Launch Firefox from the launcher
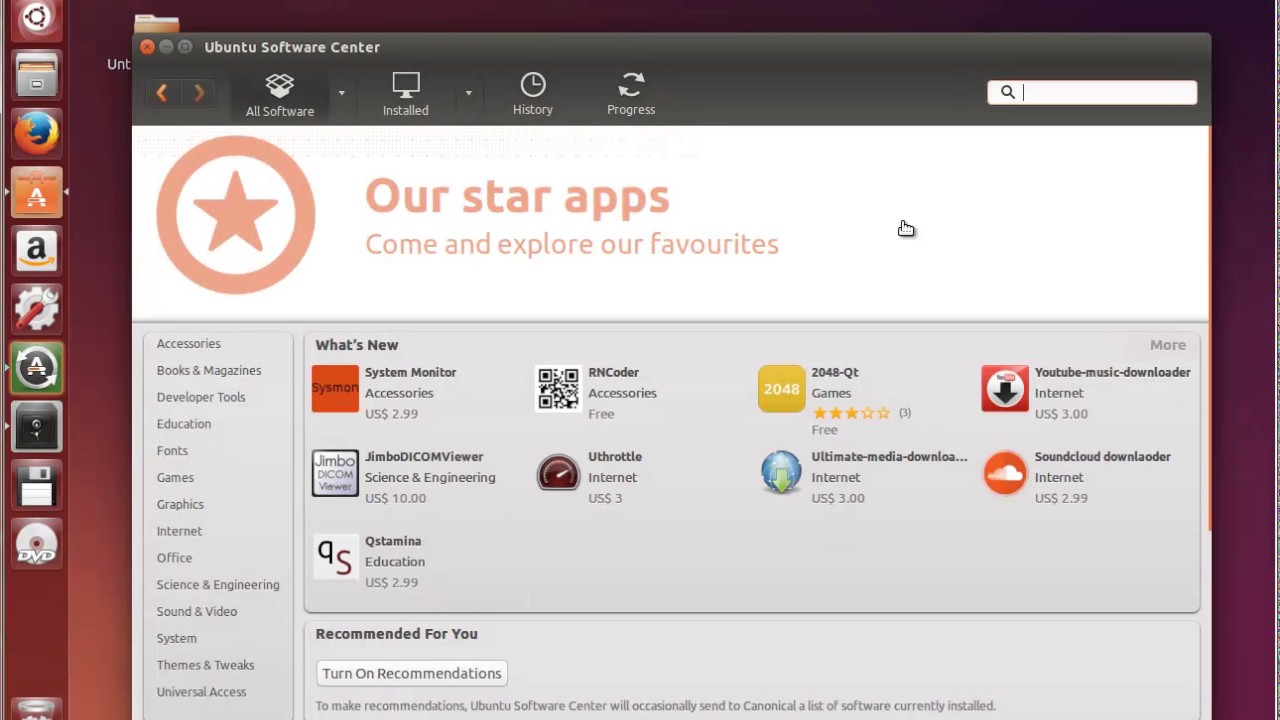The width and height of the screenshot is (1280, 720). tap(37, 134)
